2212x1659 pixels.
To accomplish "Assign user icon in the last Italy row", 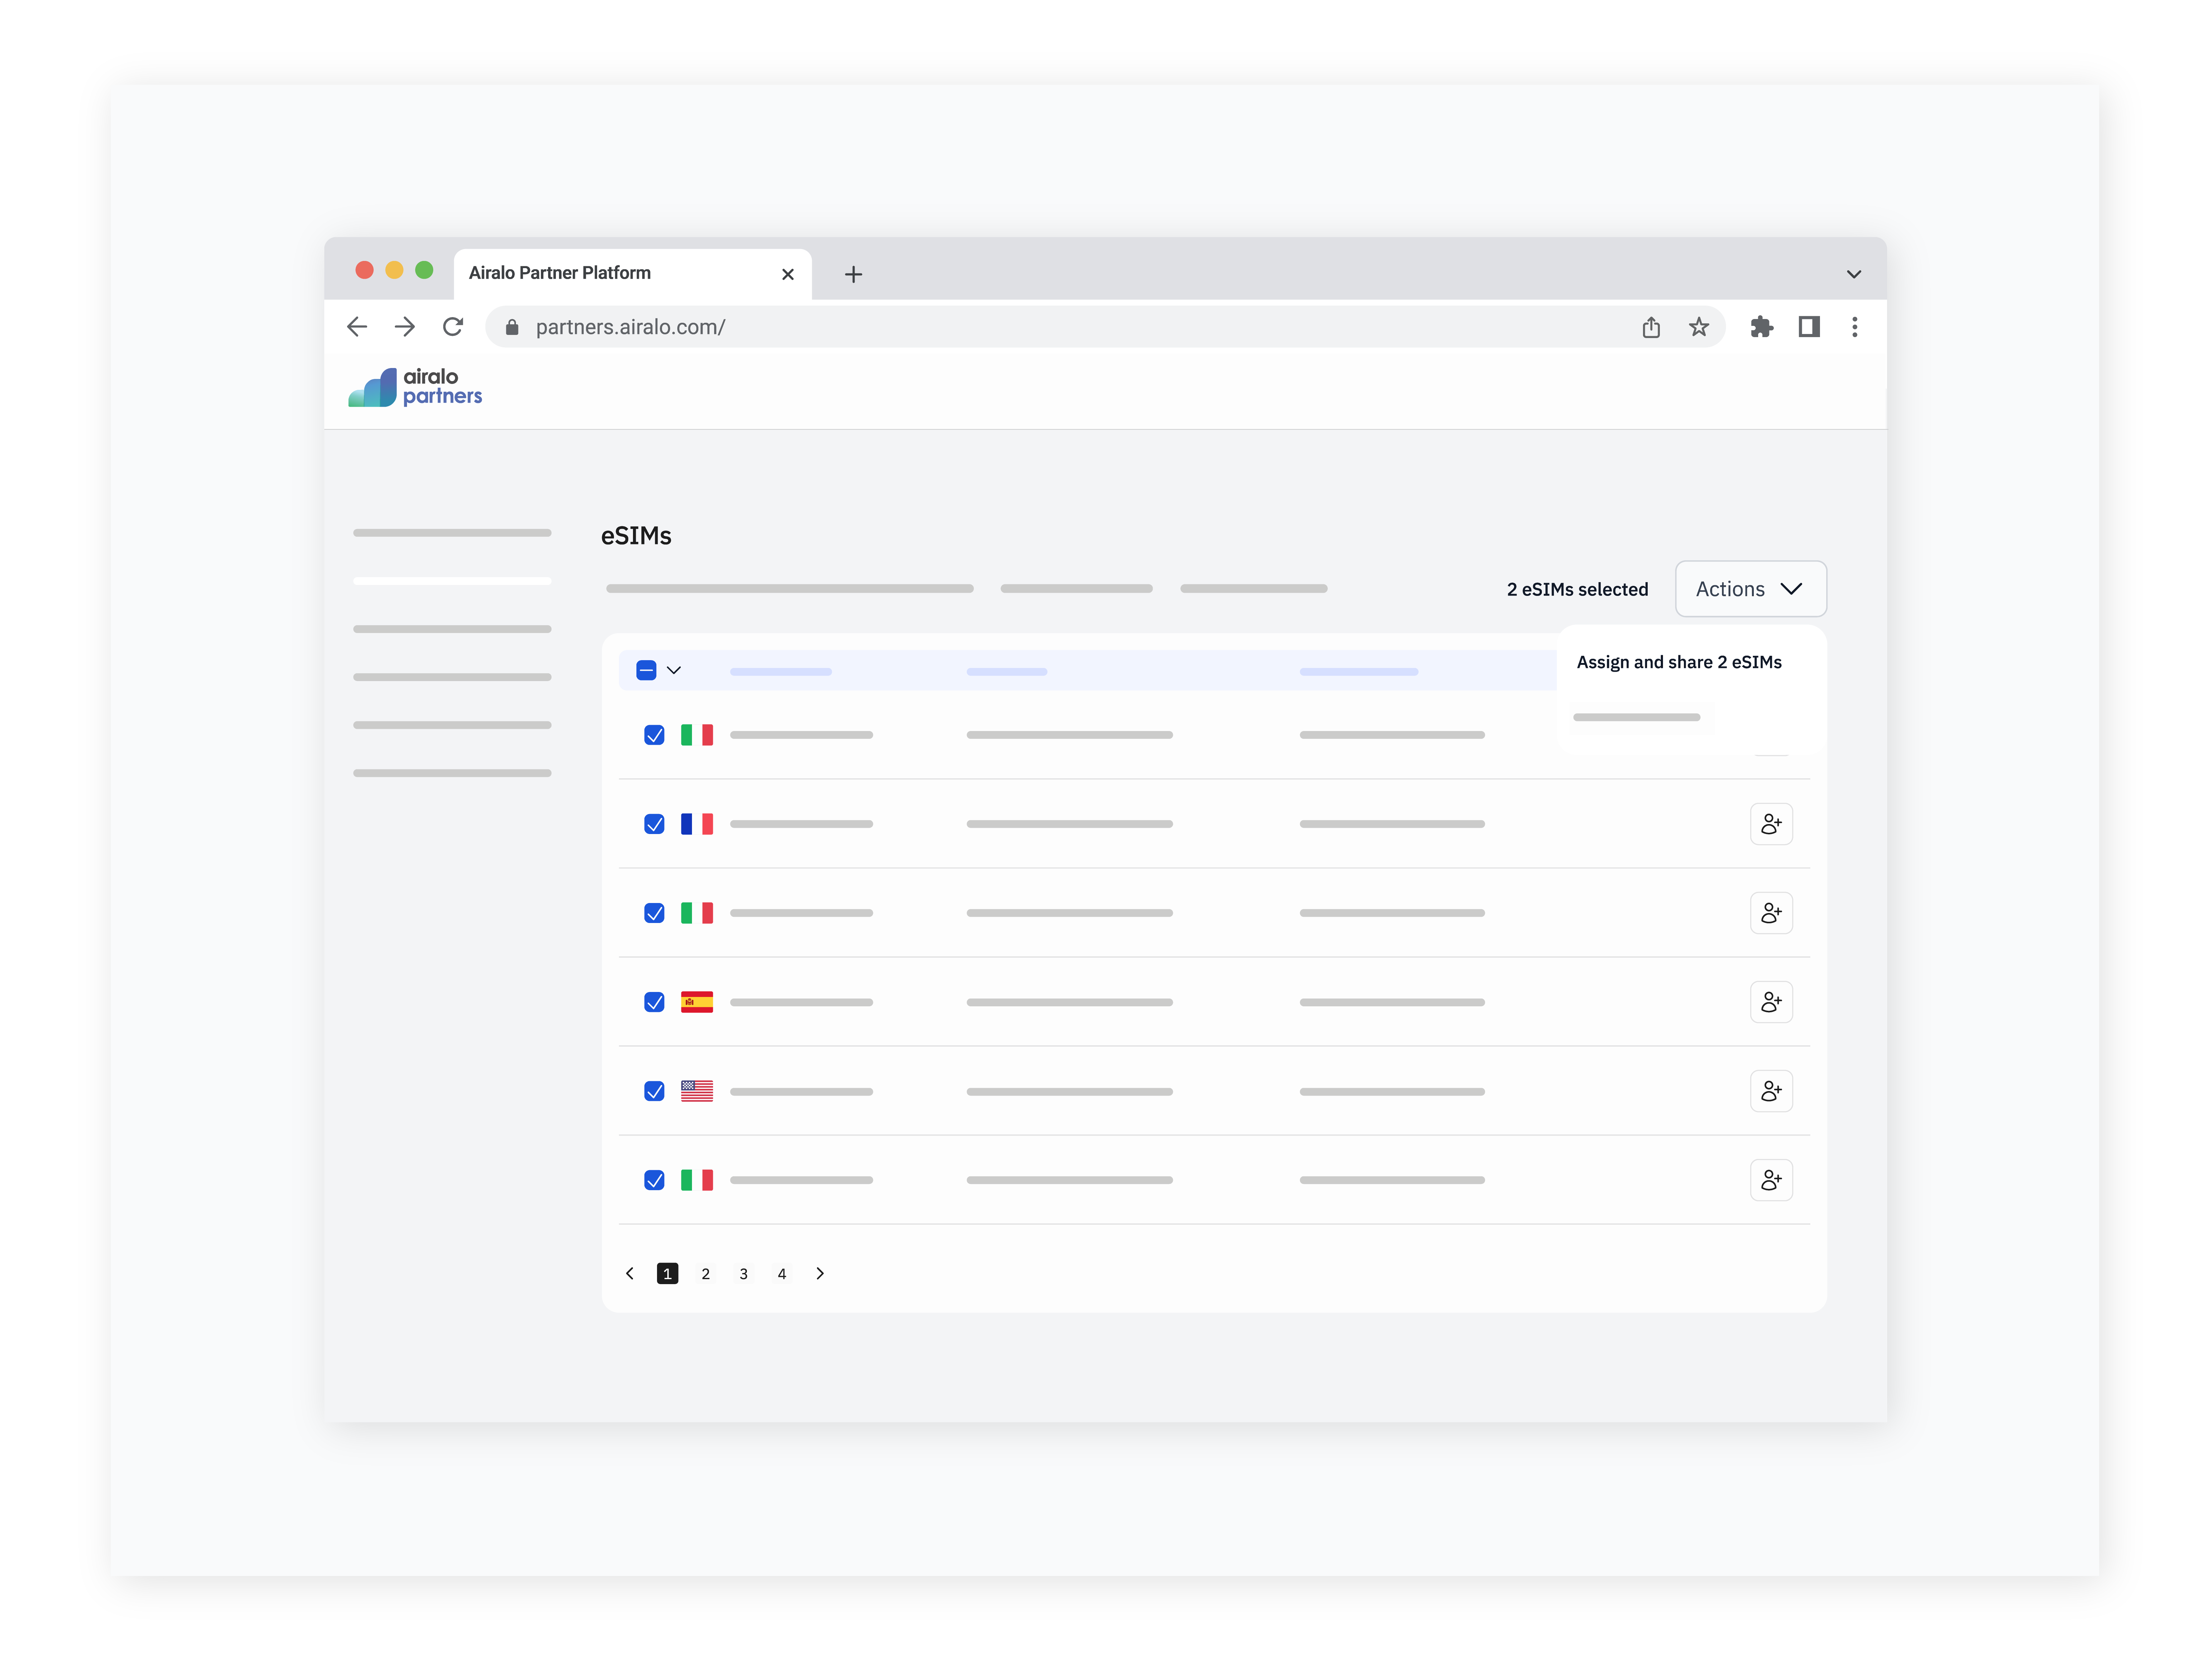I will coord(1771,1180).
